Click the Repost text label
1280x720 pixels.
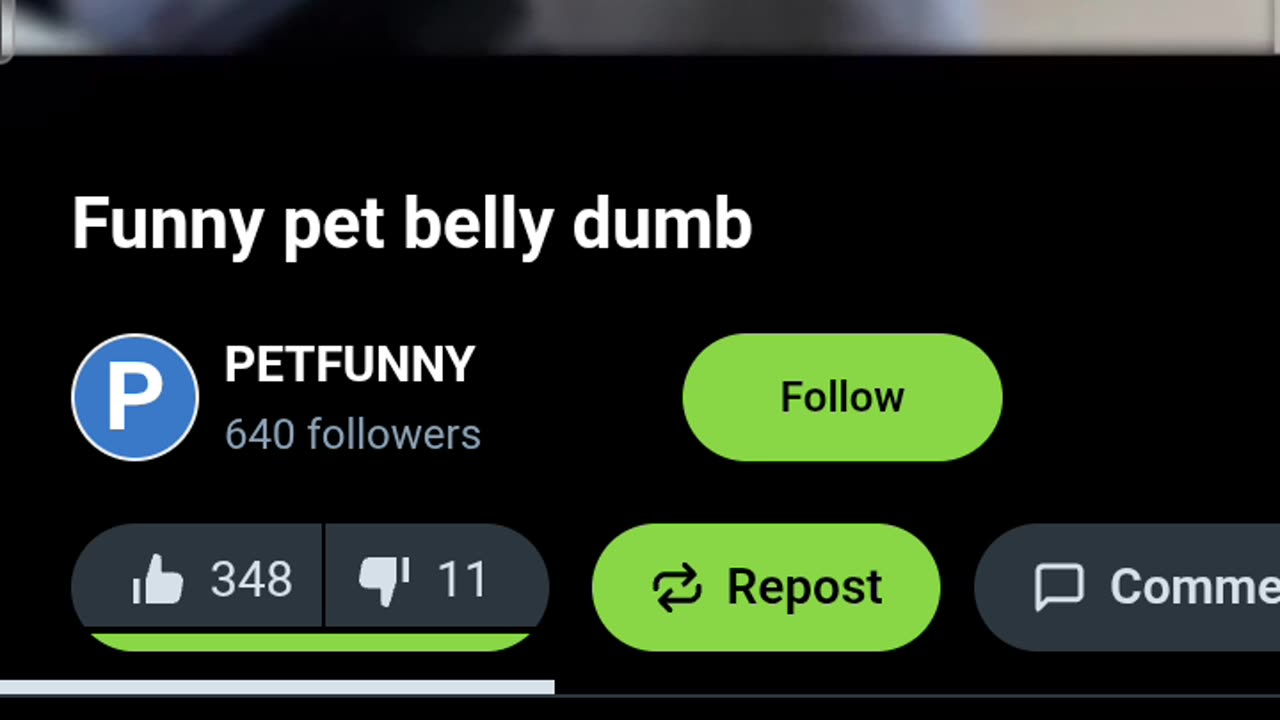tap(804, 587)
